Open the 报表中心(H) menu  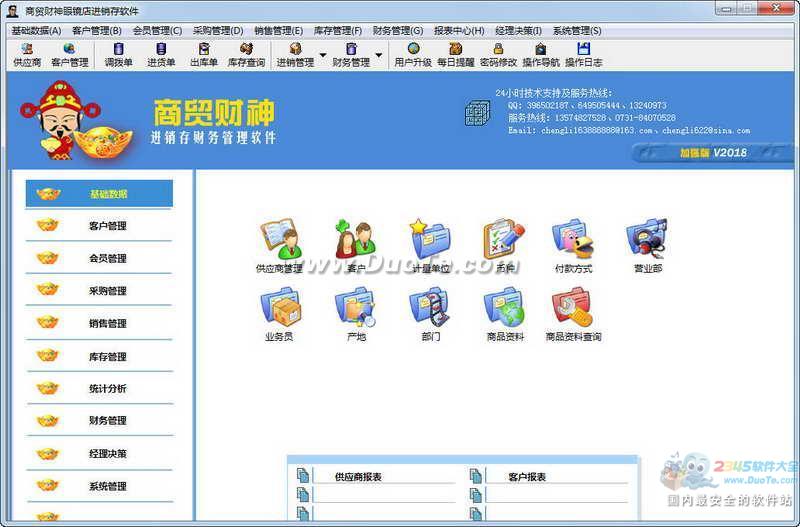tap(459, 31)
